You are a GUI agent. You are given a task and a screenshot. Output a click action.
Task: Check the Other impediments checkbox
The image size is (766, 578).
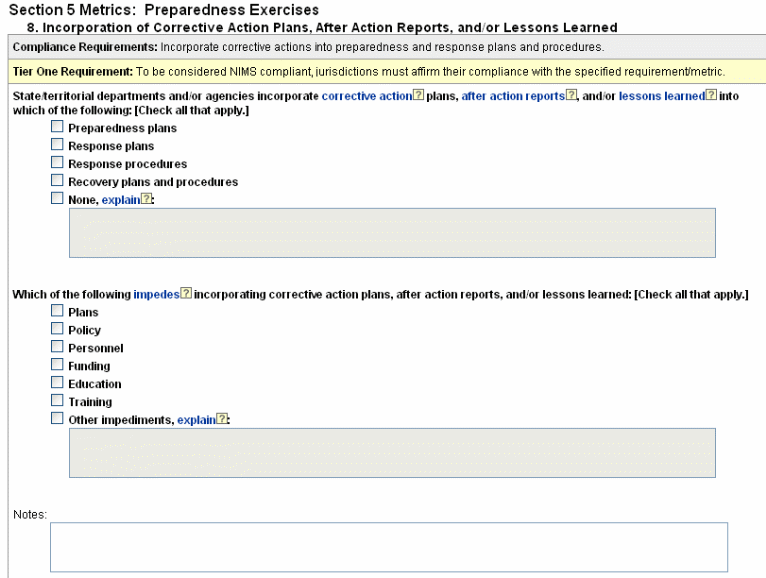(57, 420)
